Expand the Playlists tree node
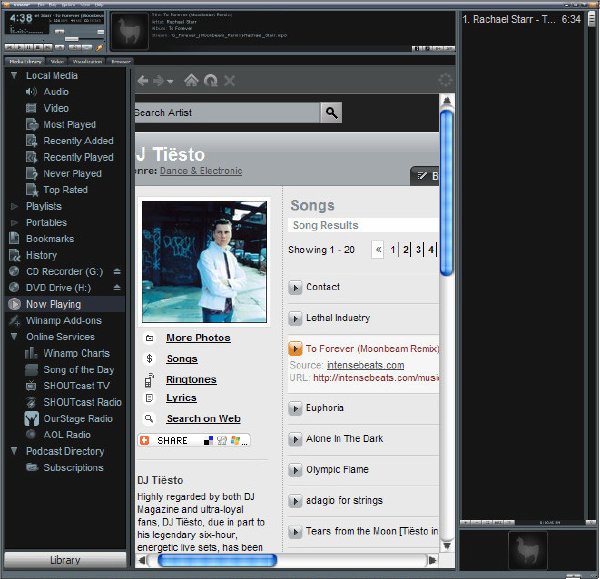The height and width of the screenshot is (579, 600). [15, 206]
